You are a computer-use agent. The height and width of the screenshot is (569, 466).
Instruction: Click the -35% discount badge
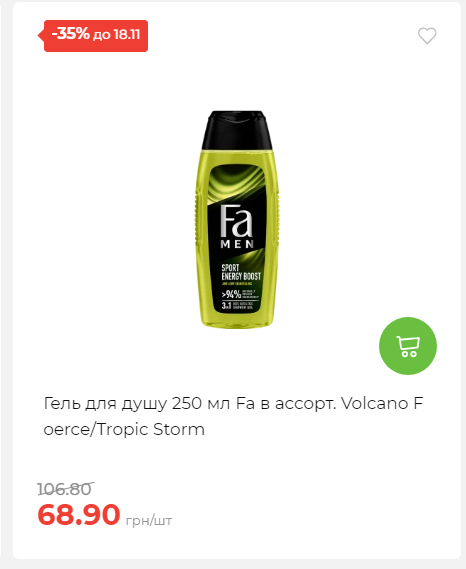click(x=96, y=36)
